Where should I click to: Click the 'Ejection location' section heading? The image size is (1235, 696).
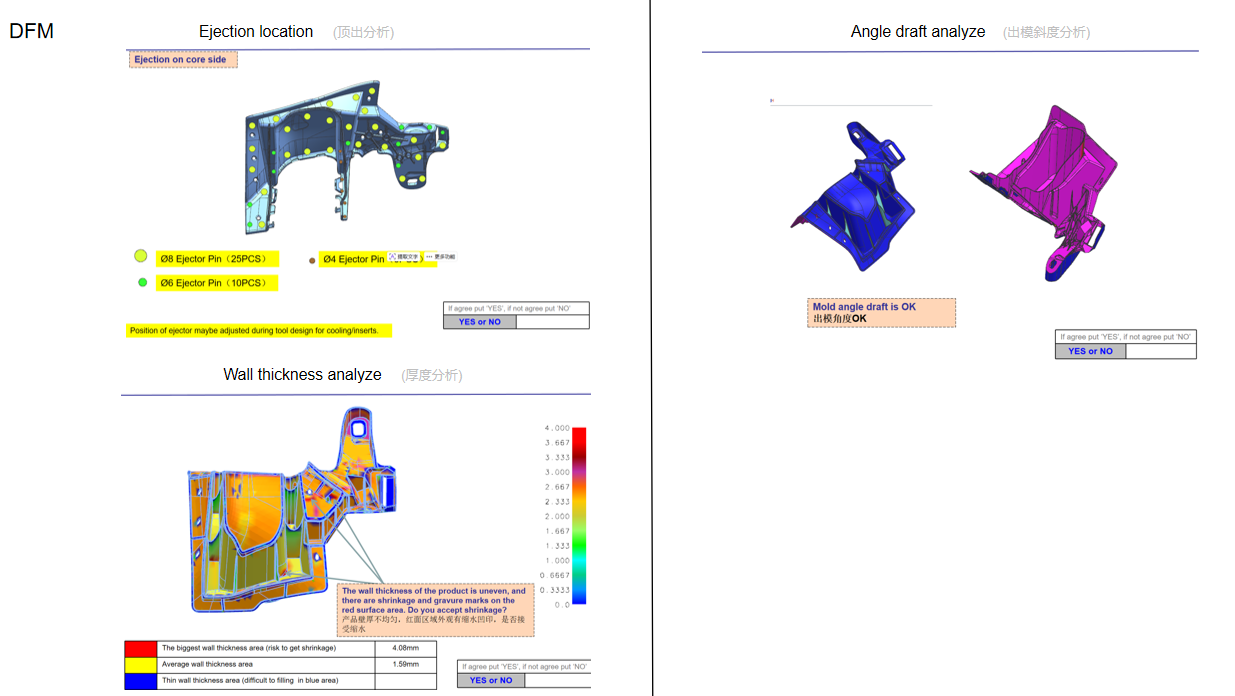click(x=256, y=32)
